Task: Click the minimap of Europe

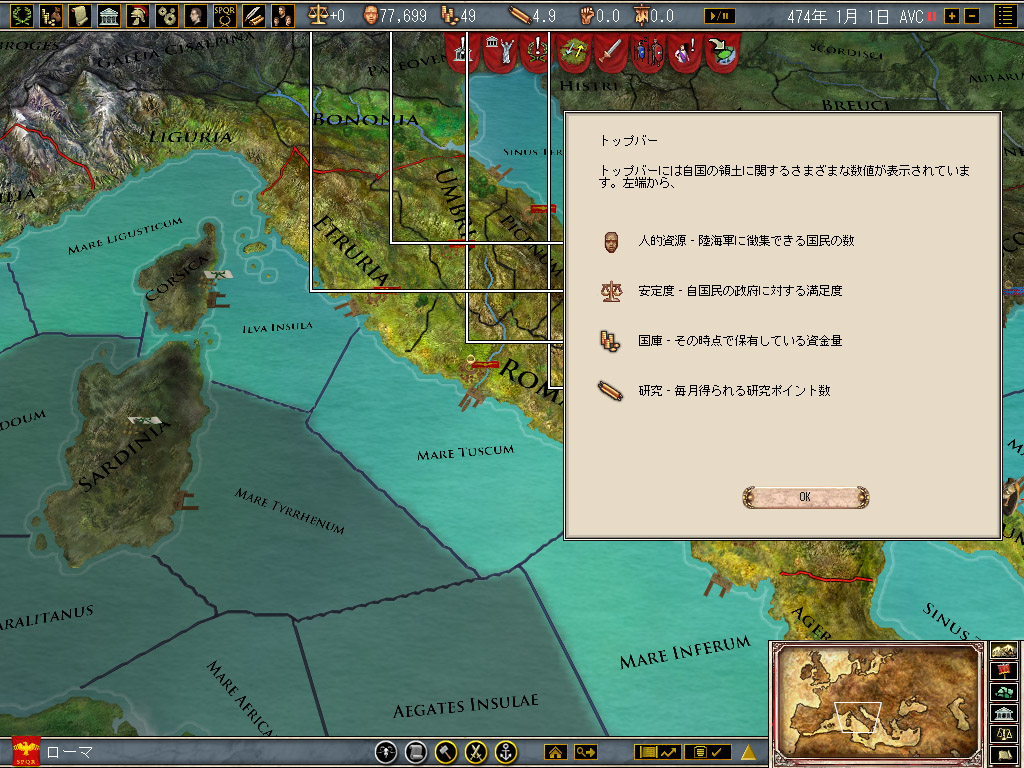Action: (x=880, y=704)
